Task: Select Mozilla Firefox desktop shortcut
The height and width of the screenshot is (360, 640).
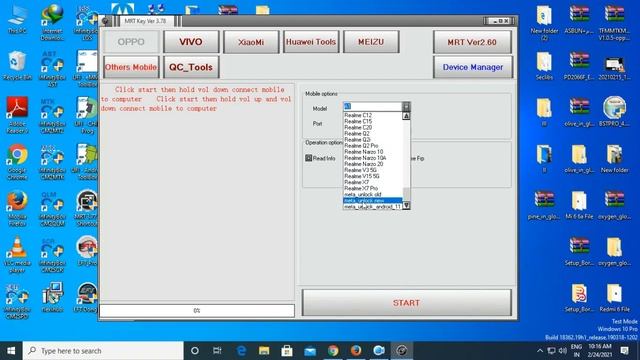Action: 17,208
